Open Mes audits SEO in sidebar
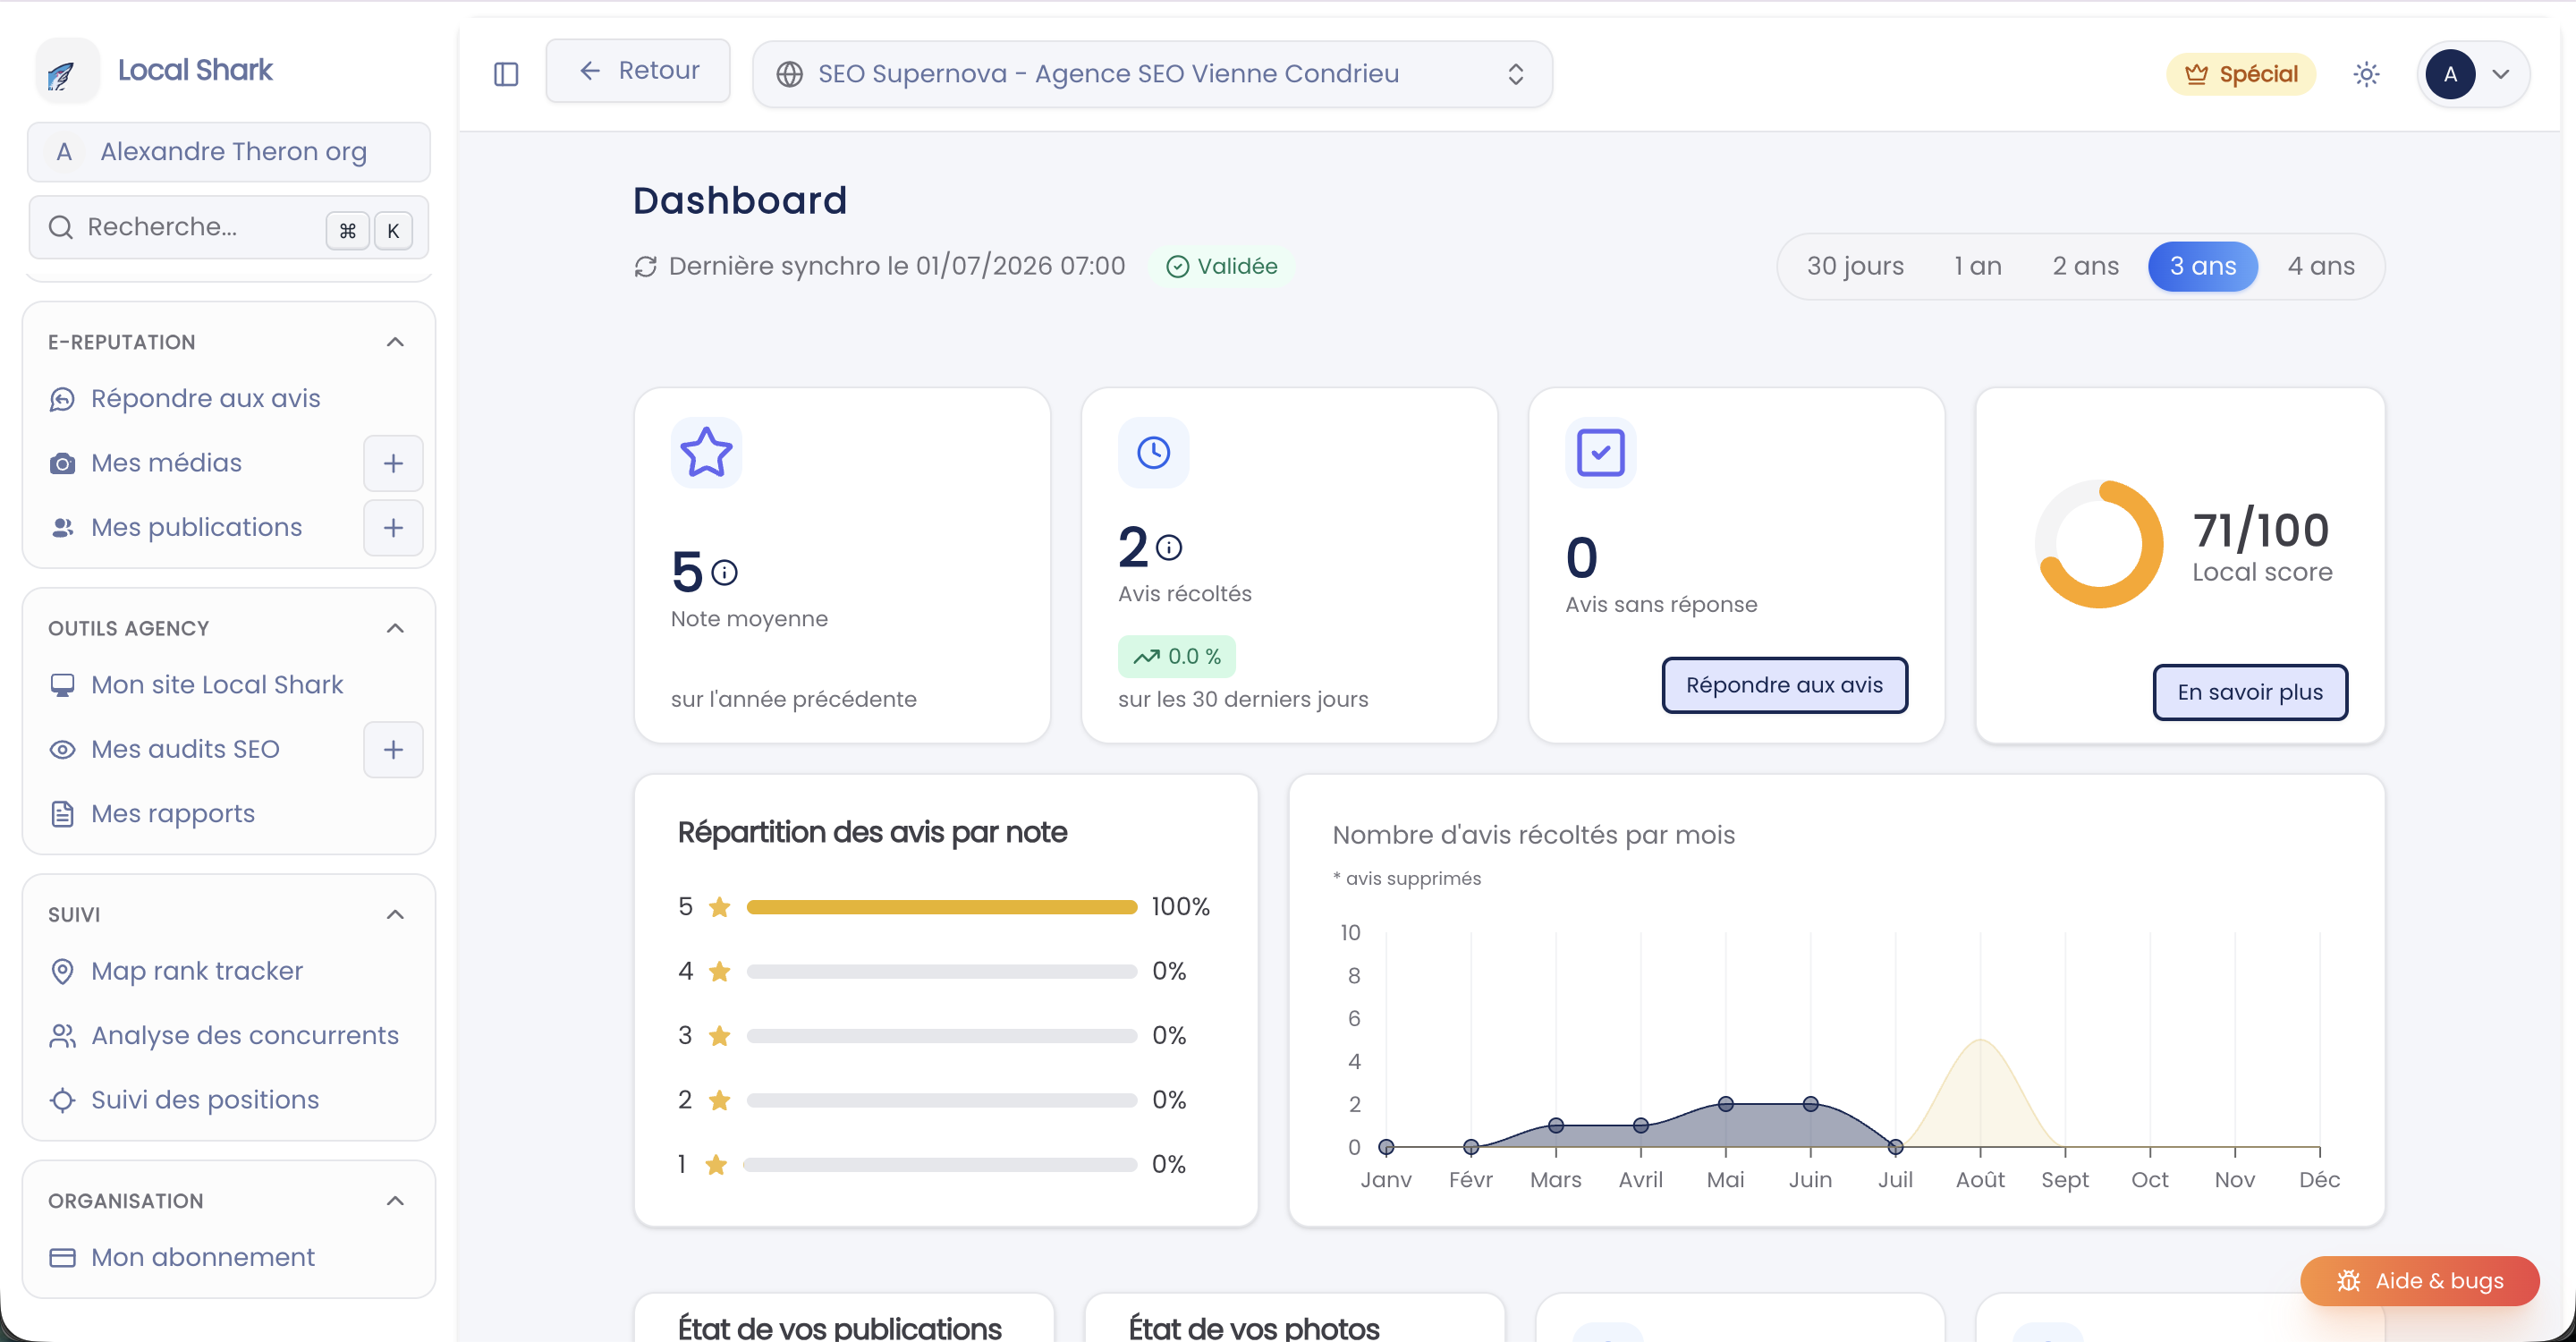Screen dimensions: 2576x1342 tap(184, 749)
